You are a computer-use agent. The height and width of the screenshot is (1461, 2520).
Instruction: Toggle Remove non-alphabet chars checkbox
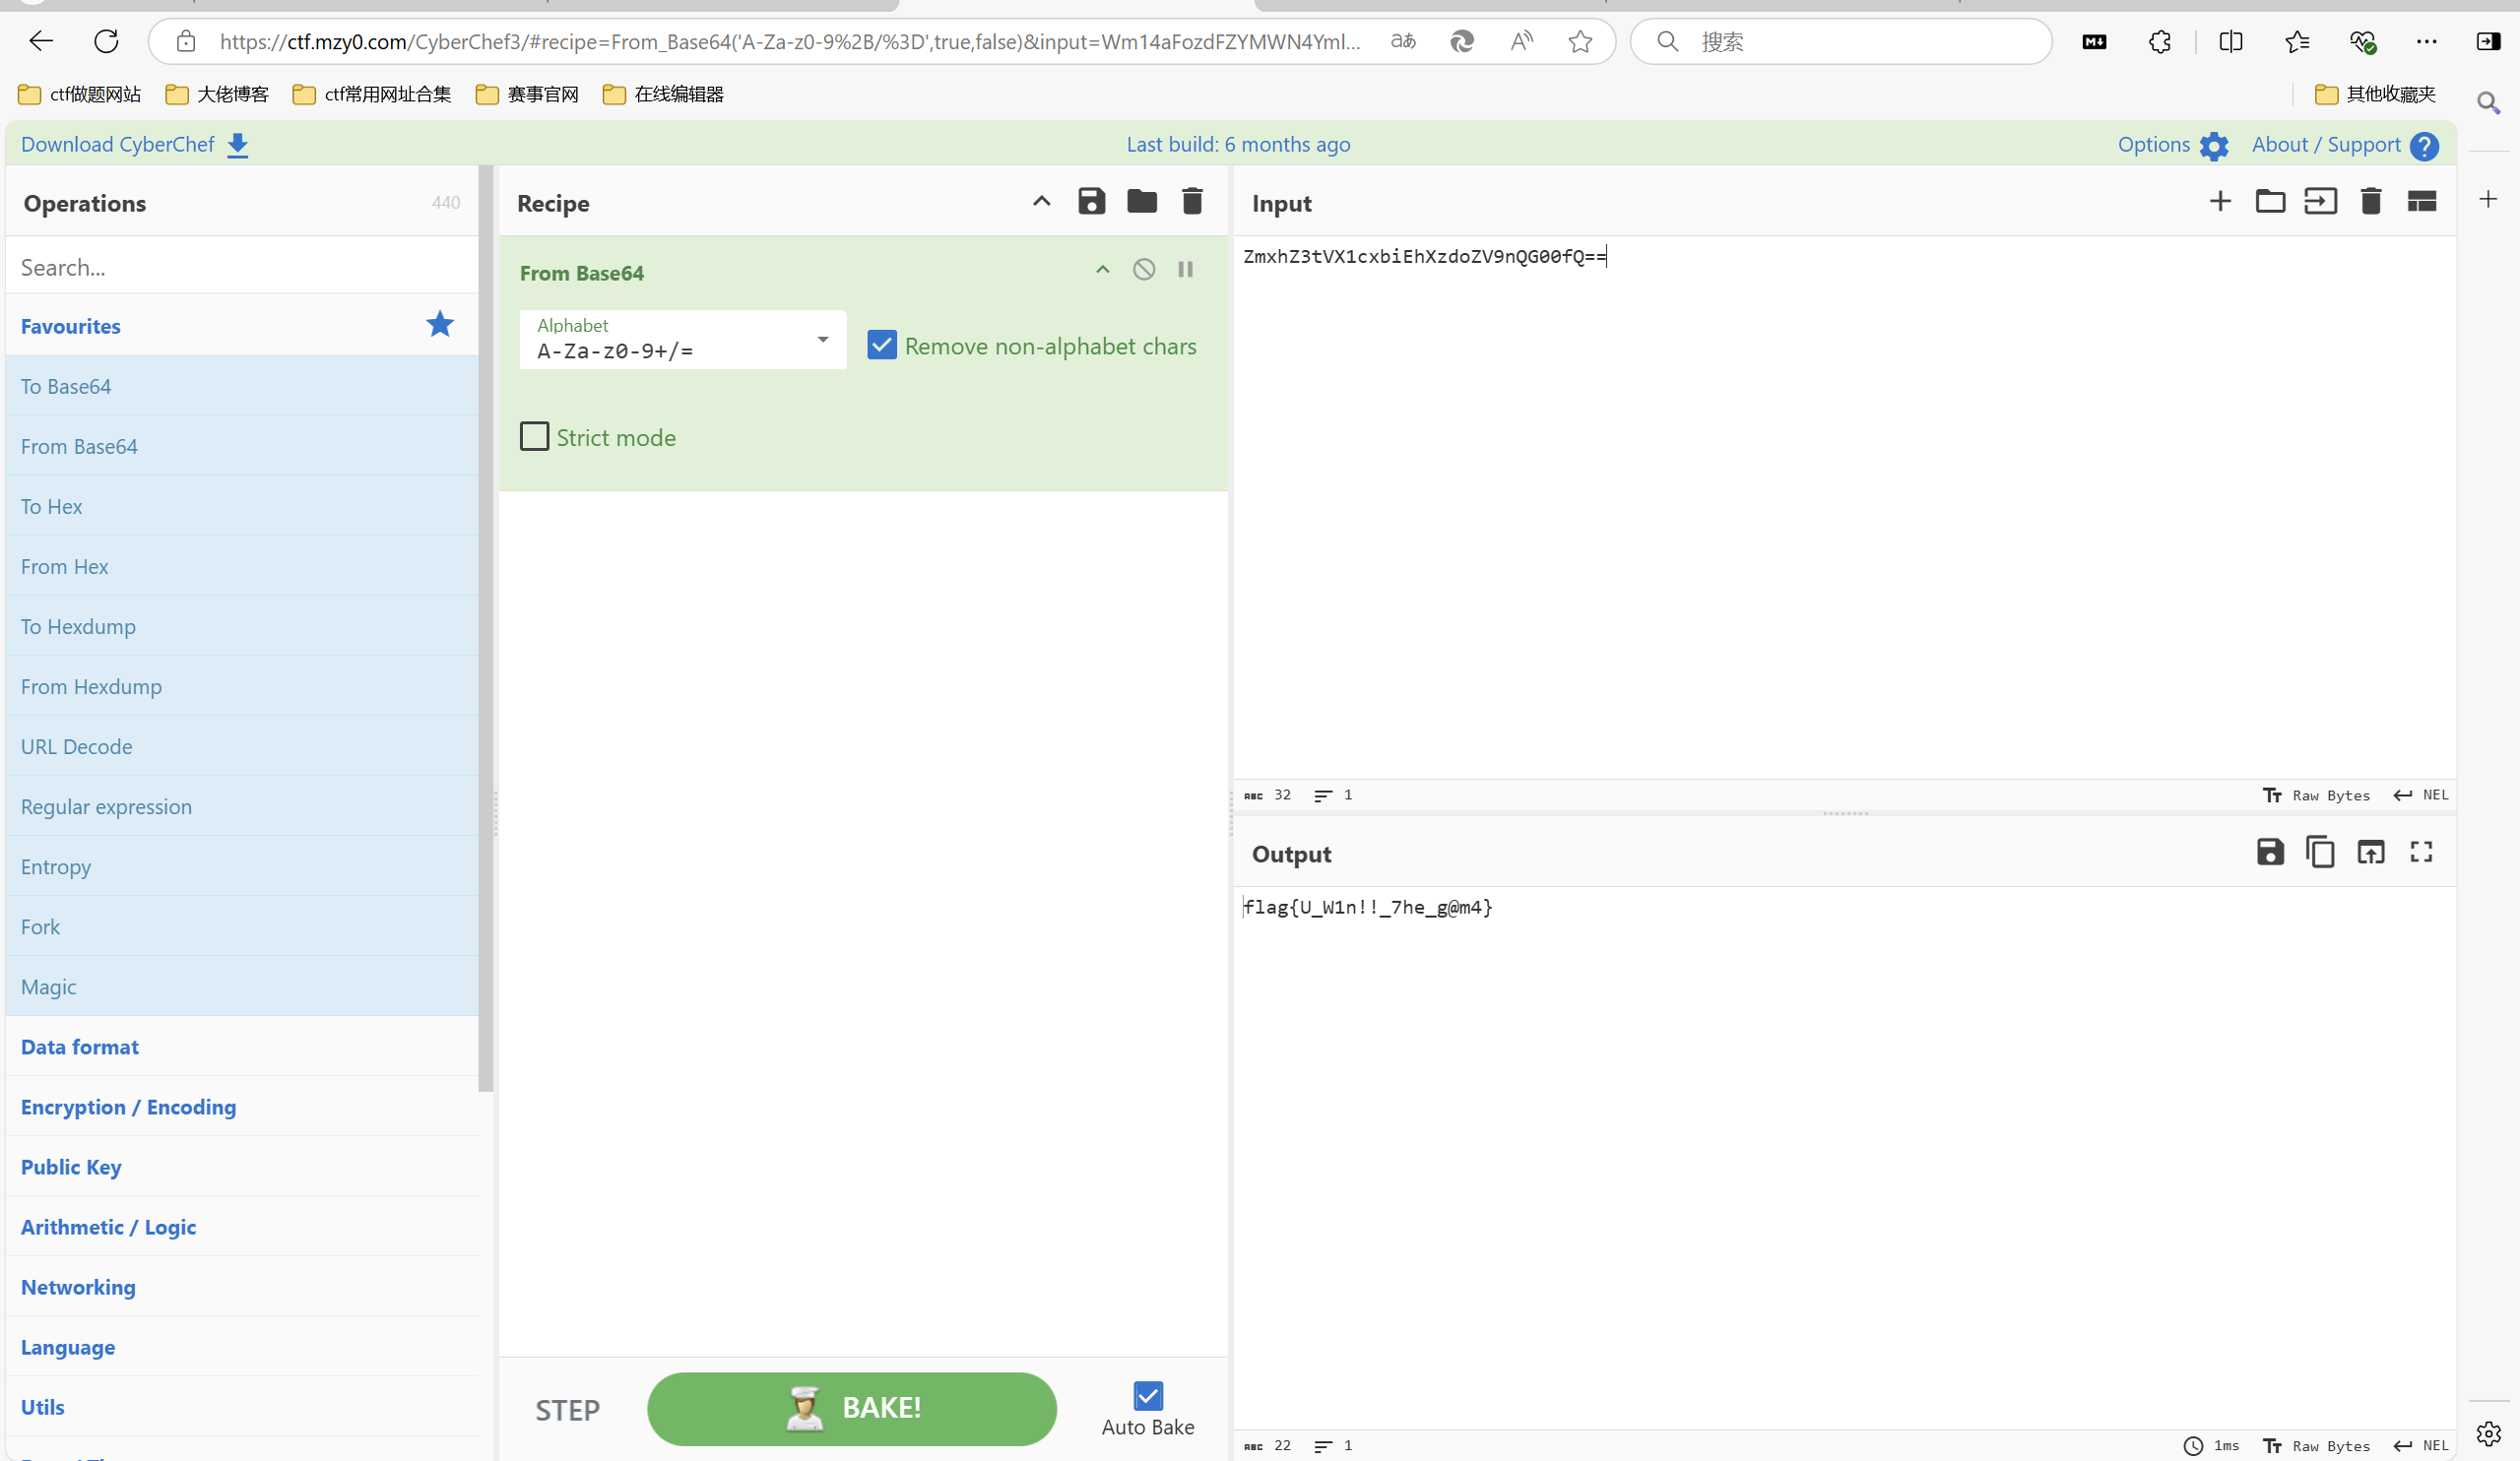[882, 345]
